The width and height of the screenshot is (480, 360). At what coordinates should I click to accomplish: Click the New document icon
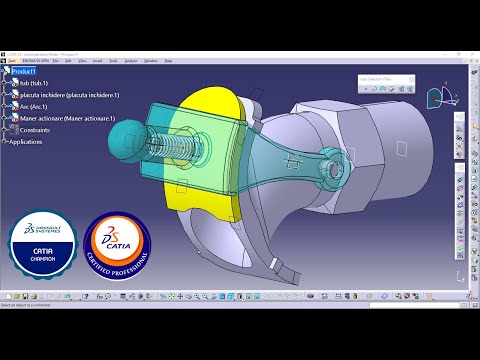[x=9, y=296]
